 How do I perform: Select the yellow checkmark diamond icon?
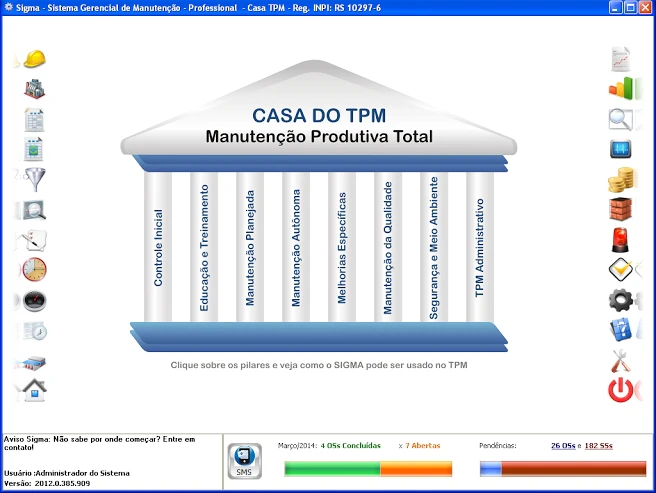click(x=621, y=270)
